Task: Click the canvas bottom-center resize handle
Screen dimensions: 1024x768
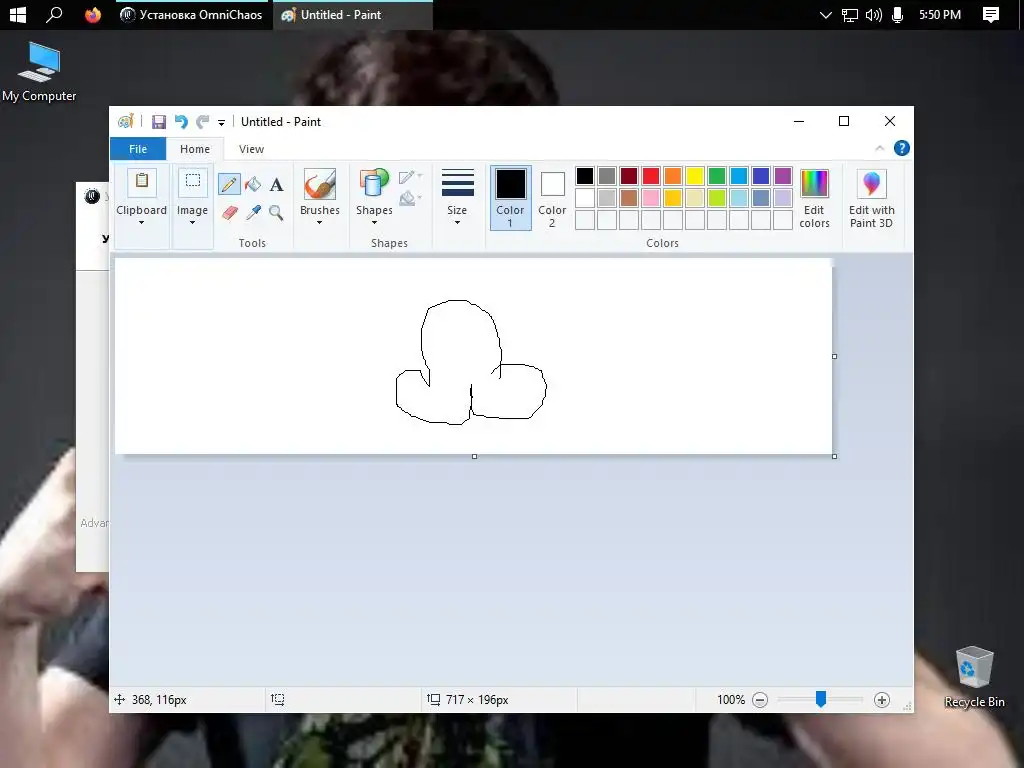Action: coord(474,456)
